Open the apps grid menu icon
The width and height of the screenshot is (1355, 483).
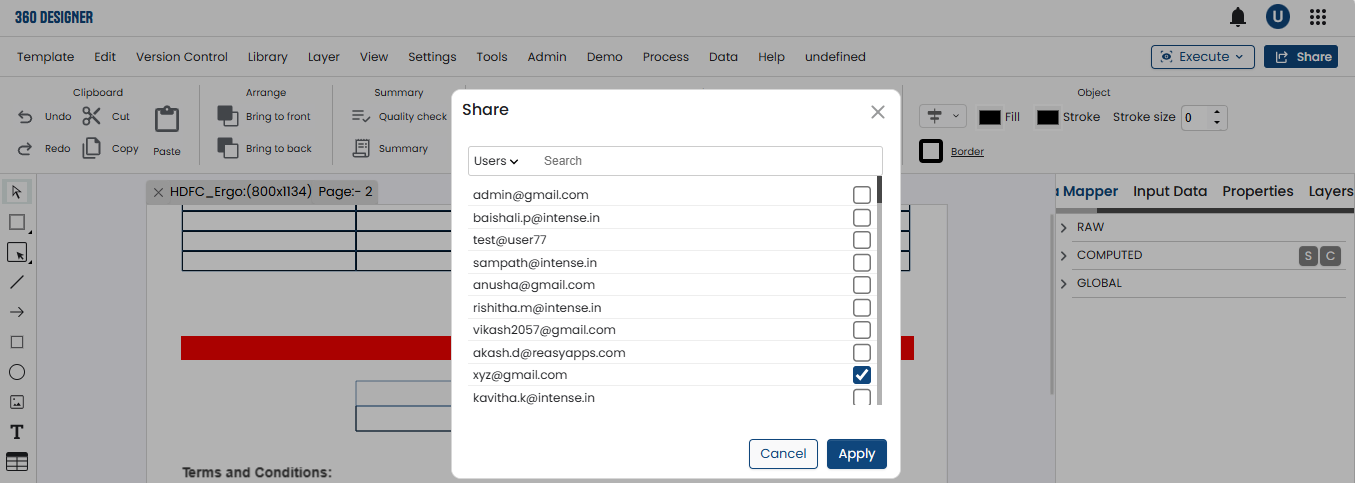pyautogui.click(x=1318, y=17)
